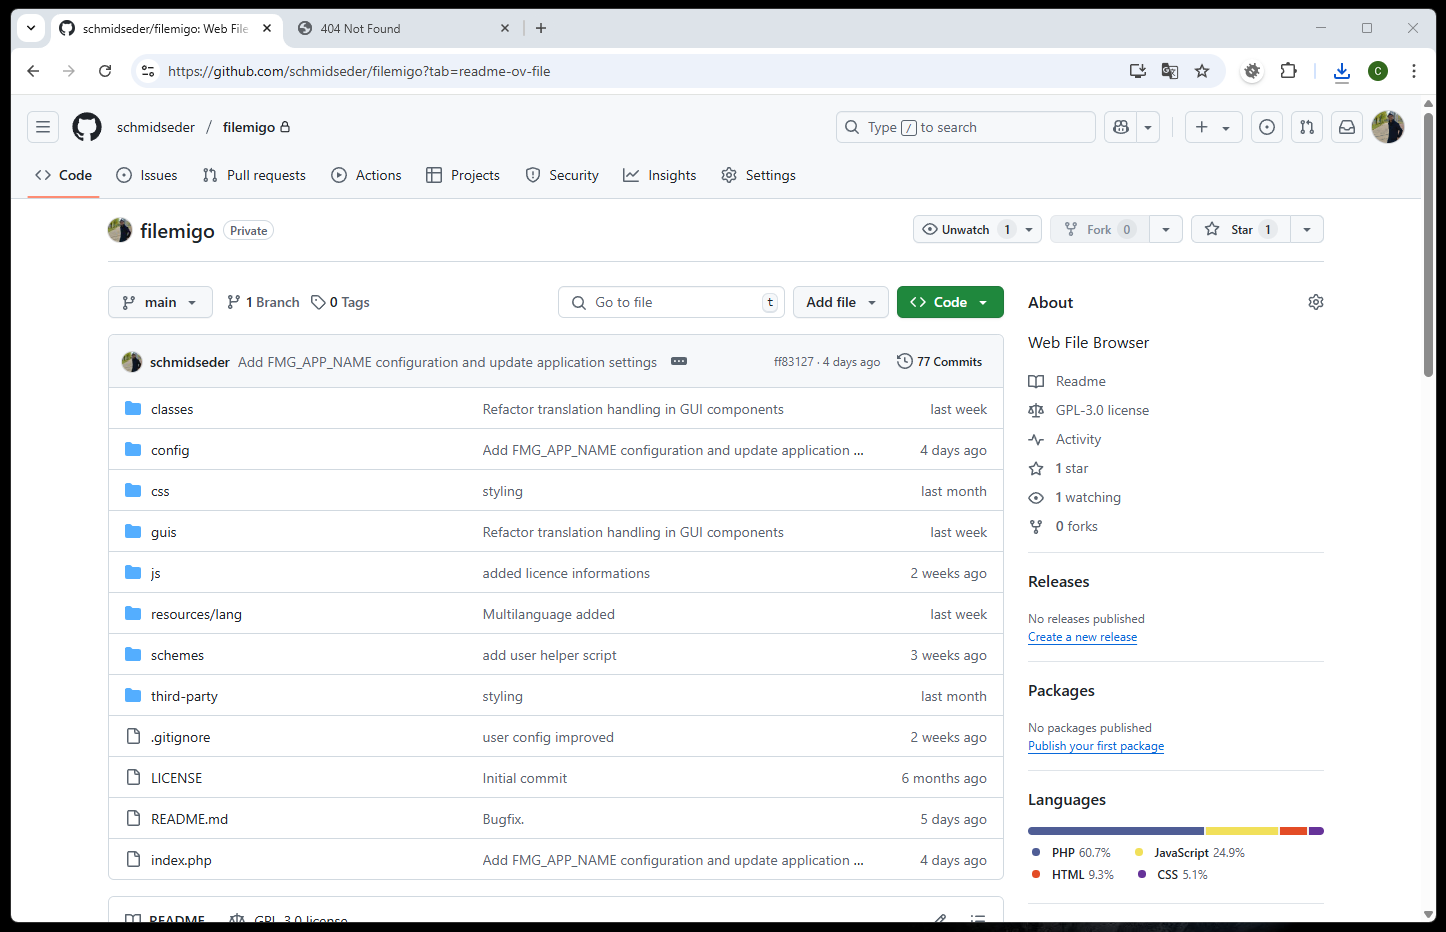Open the 1 Branch link

click(x=263, y=302)
